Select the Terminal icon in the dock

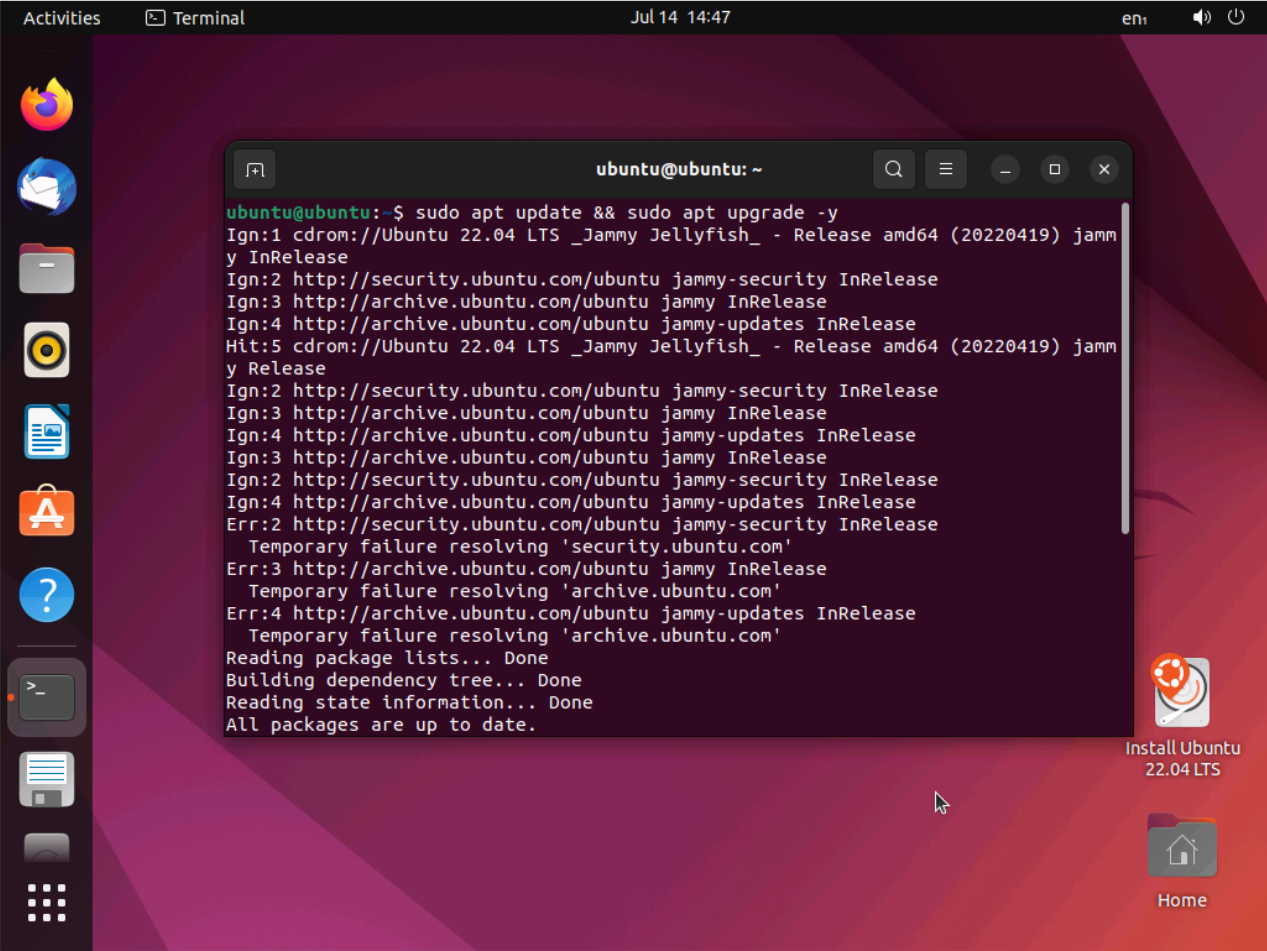47,697
